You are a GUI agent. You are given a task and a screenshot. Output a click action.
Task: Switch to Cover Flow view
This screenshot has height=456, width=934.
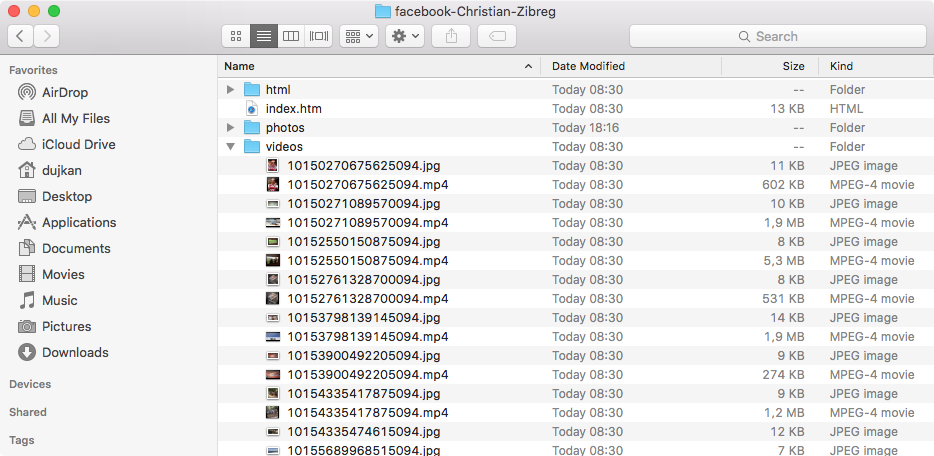tap(318, 36)
